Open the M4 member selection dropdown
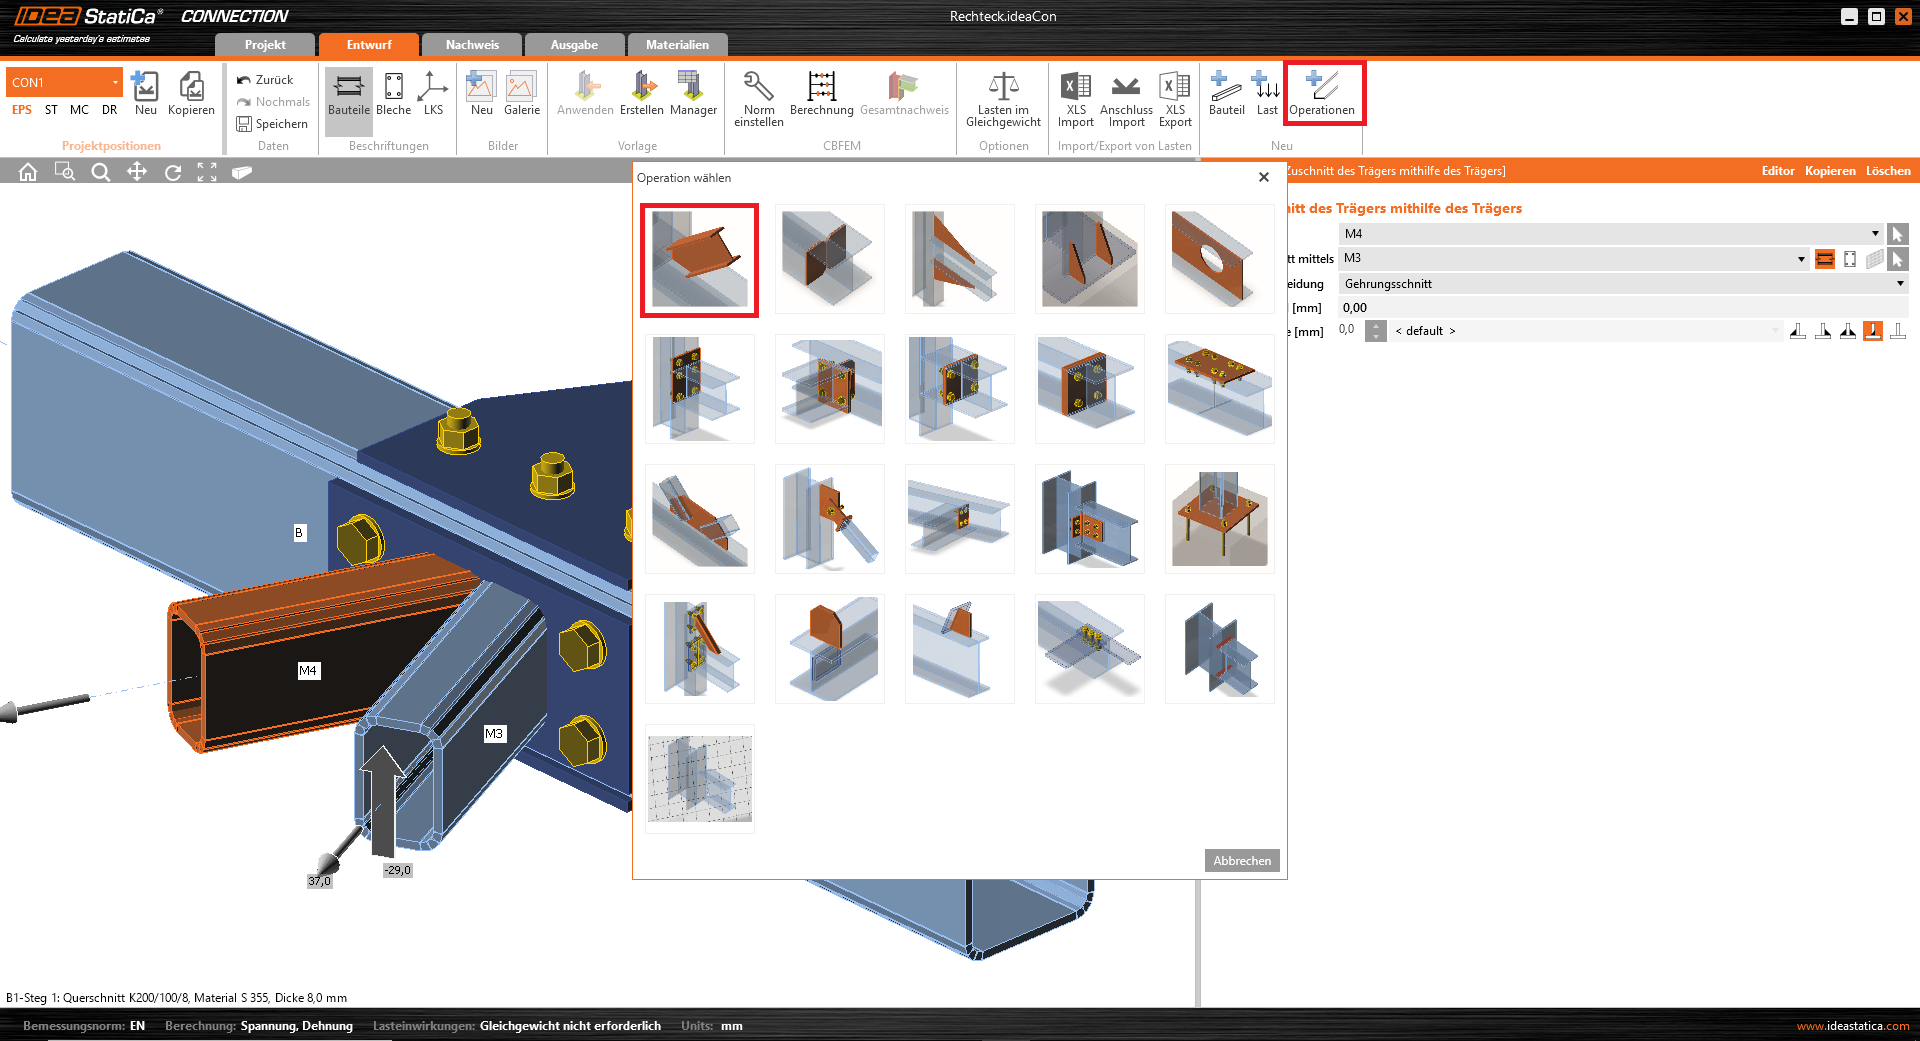This screenshot has width=1920, height=1041. tap(1874, 234)
